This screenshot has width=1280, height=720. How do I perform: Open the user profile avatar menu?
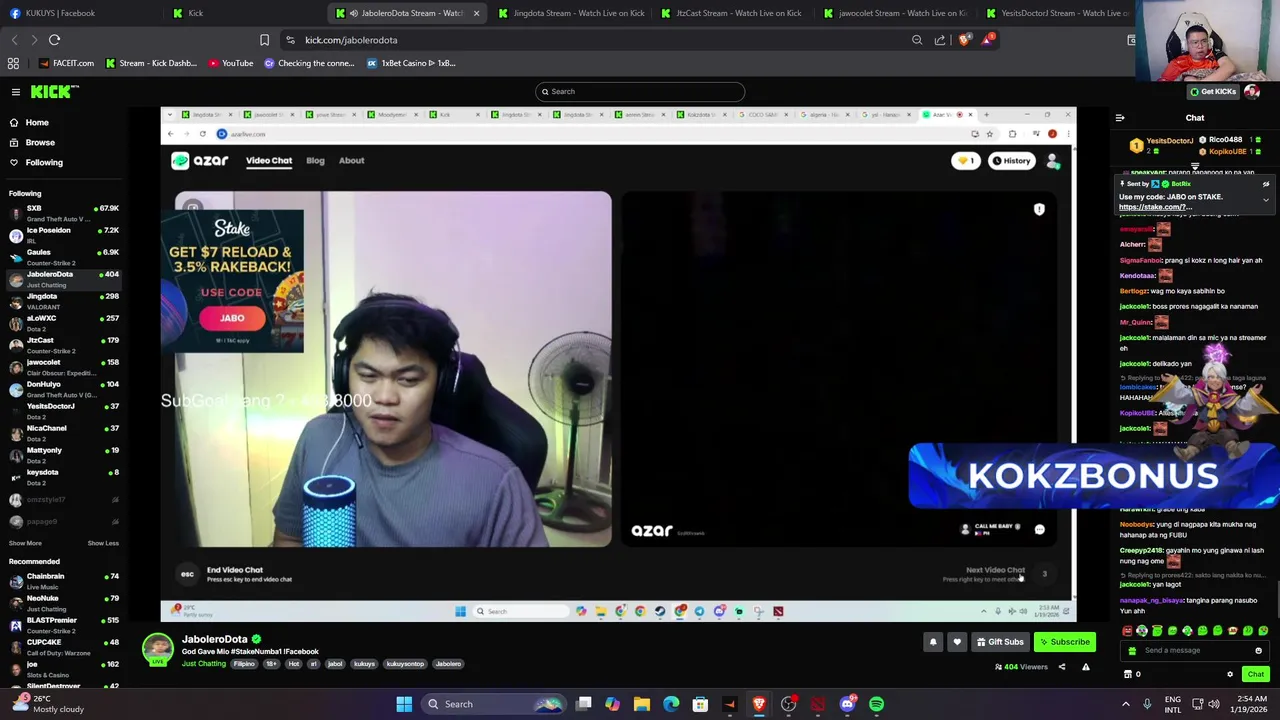coord(1252,92)
